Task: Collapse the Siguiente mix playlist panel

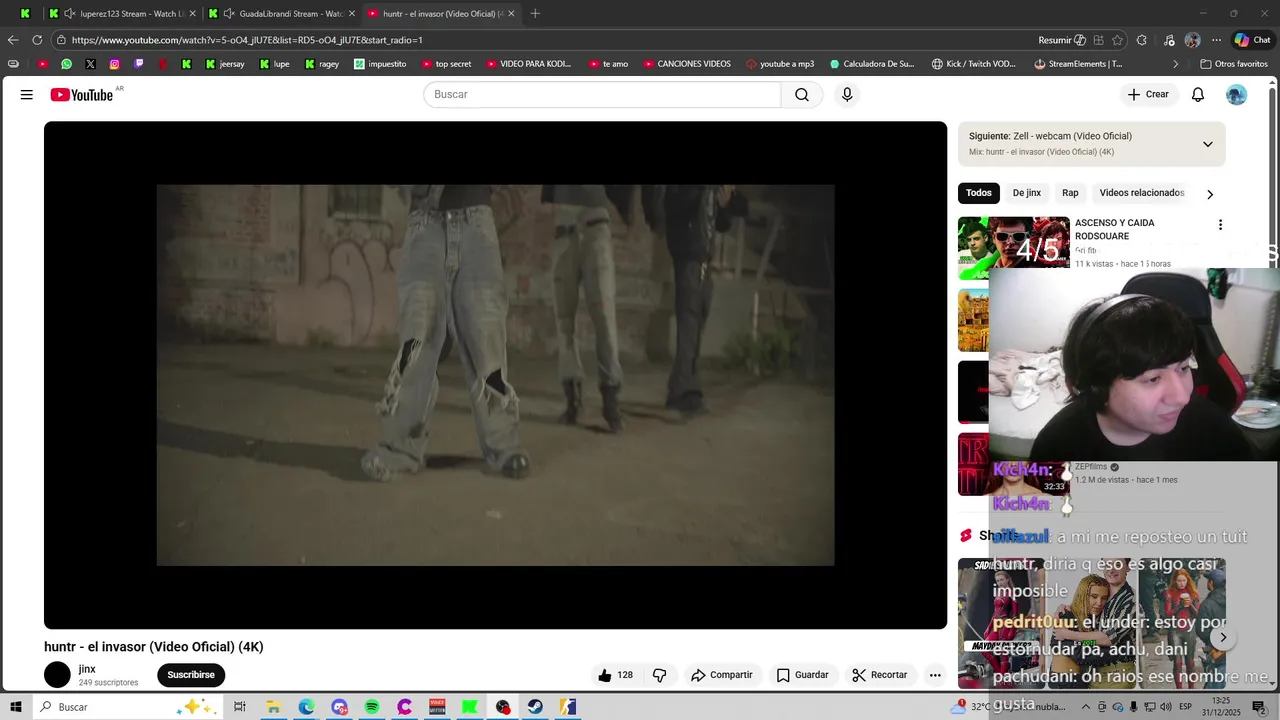Action: (x=1208, y=144)
